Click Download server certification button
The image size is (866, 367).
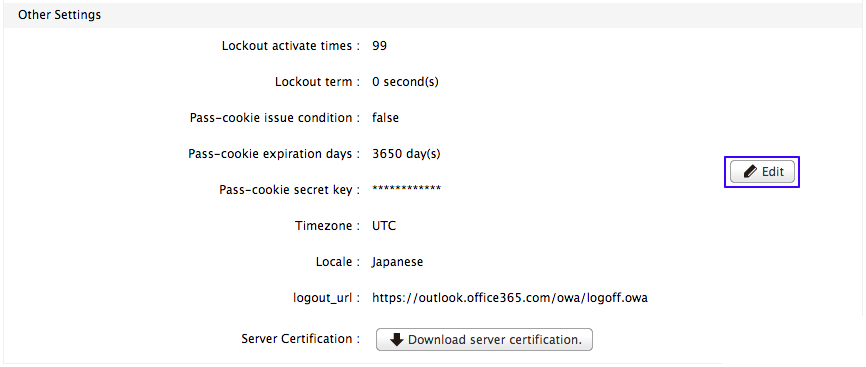point(484,340)
